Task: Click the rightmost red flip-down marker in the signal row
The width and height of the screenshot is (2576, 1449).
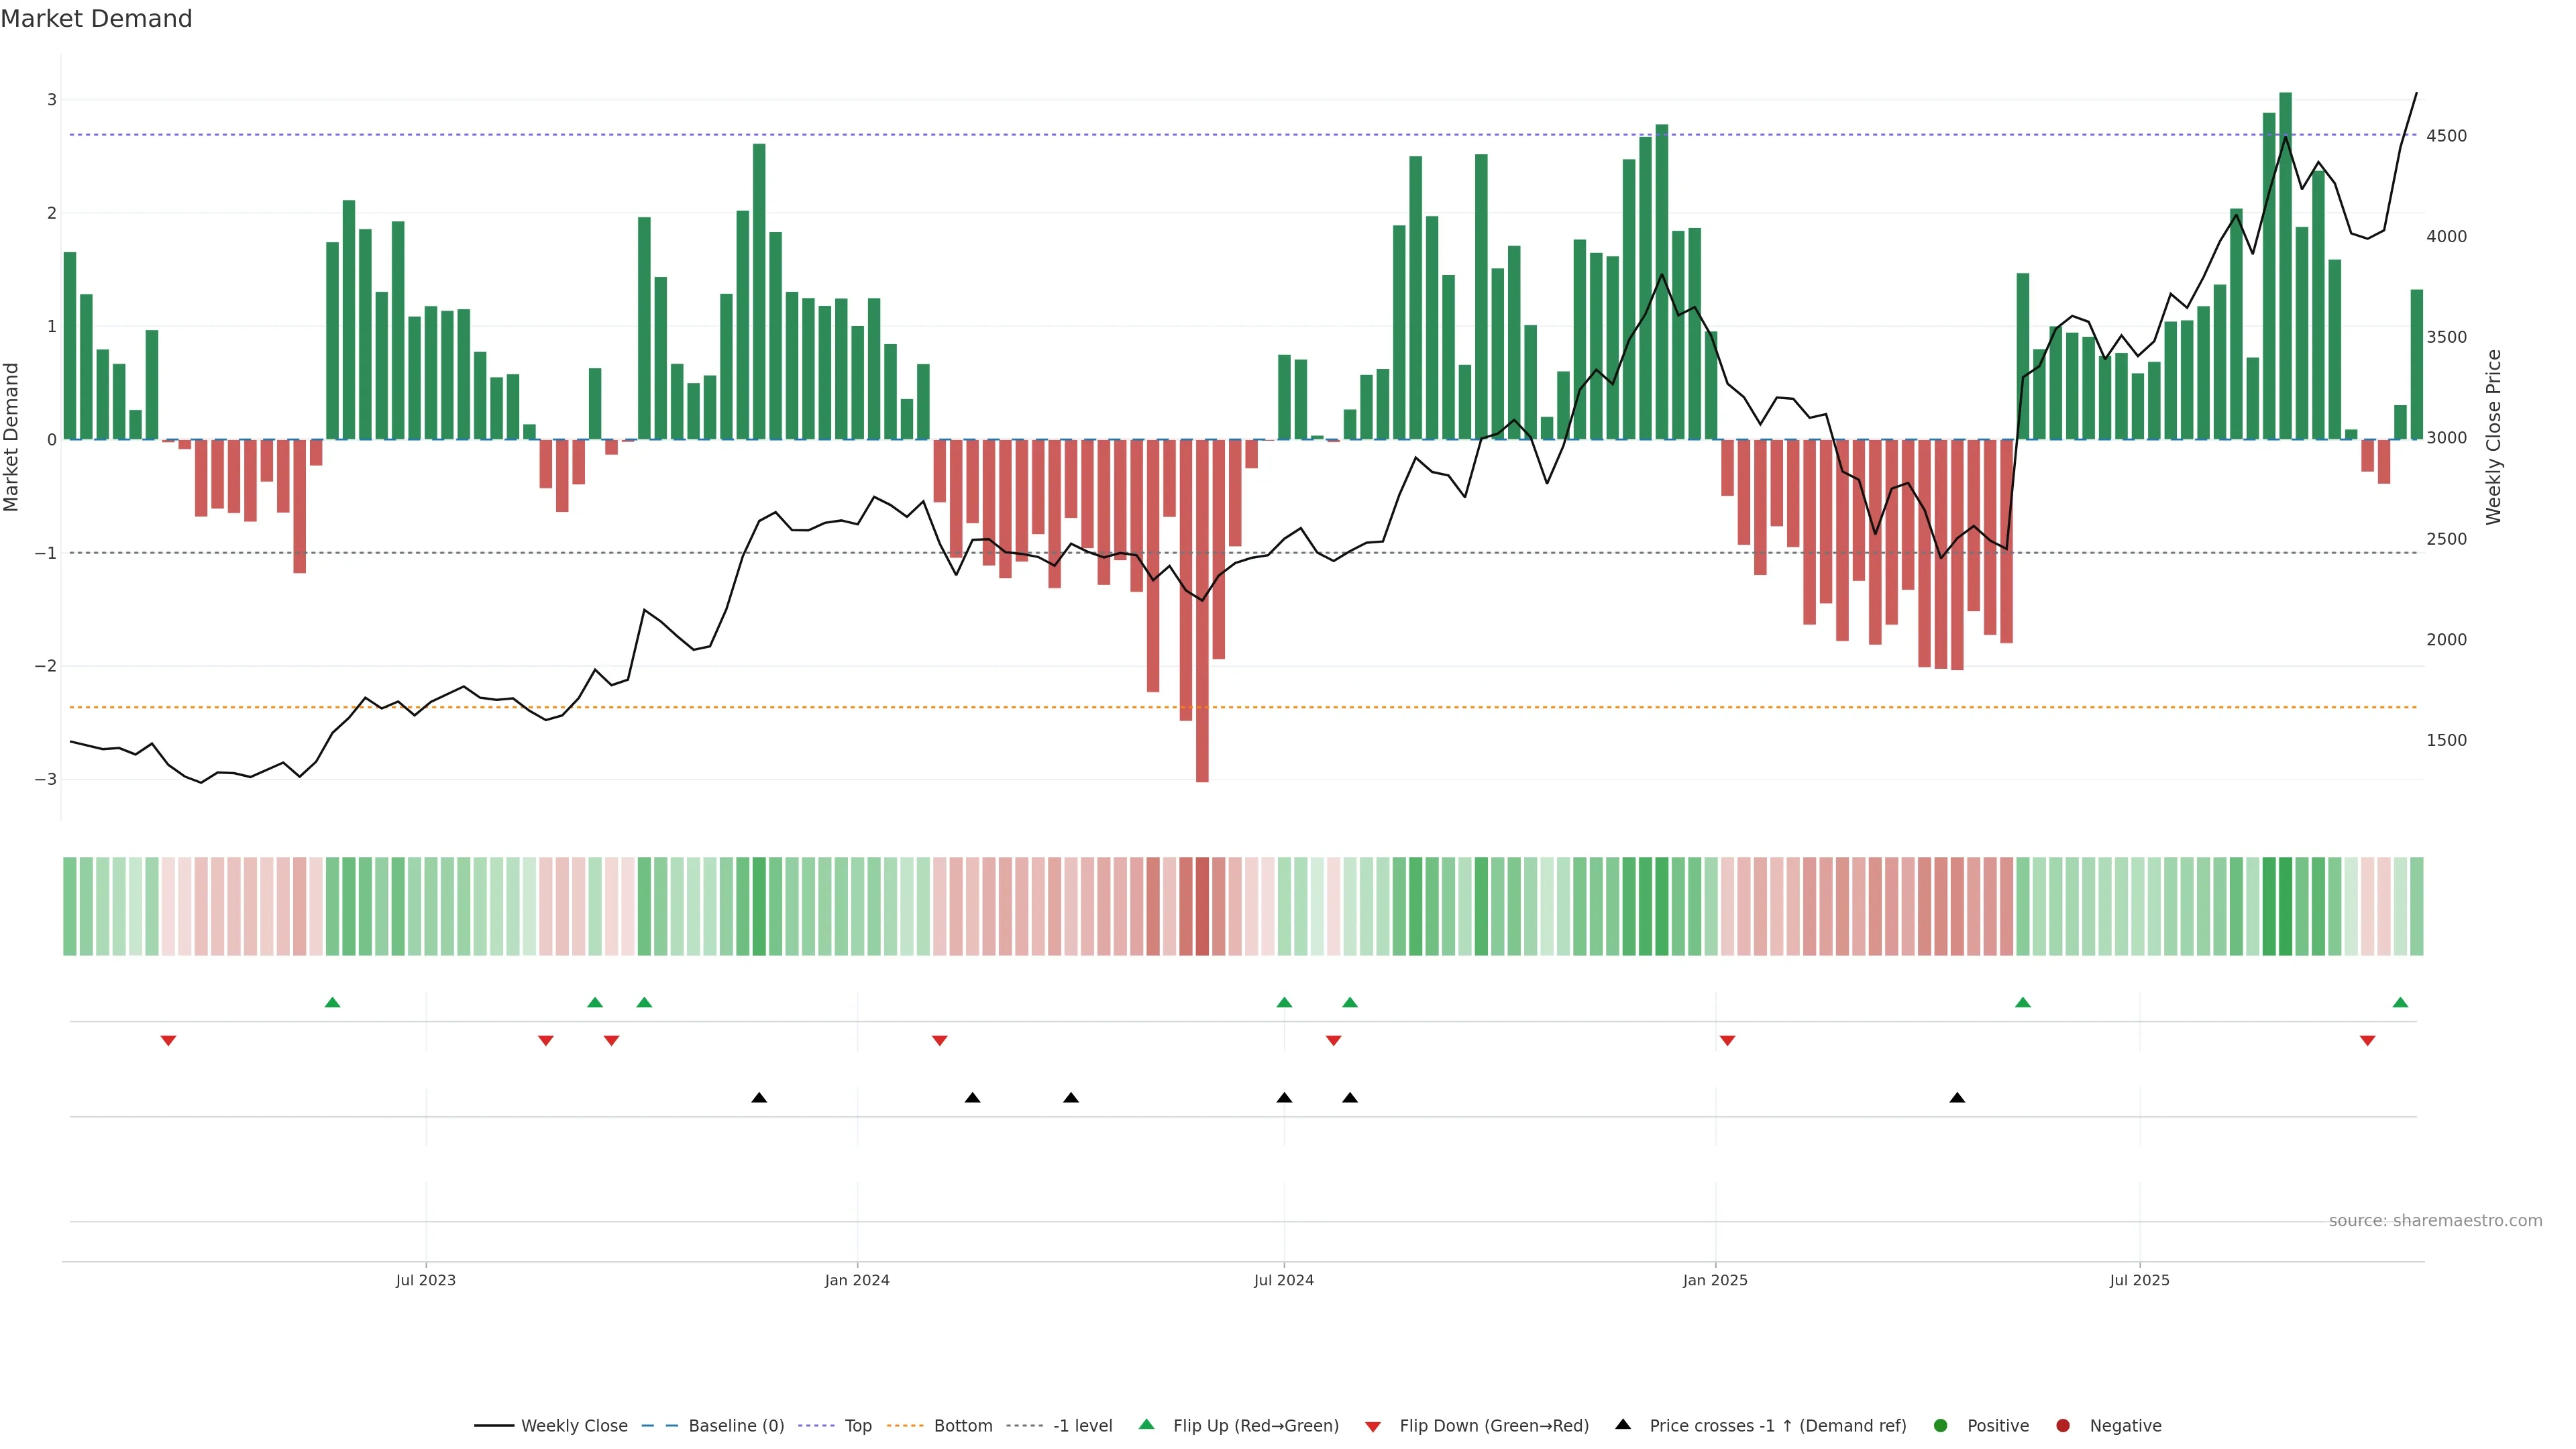Action: [2367, 1041]
